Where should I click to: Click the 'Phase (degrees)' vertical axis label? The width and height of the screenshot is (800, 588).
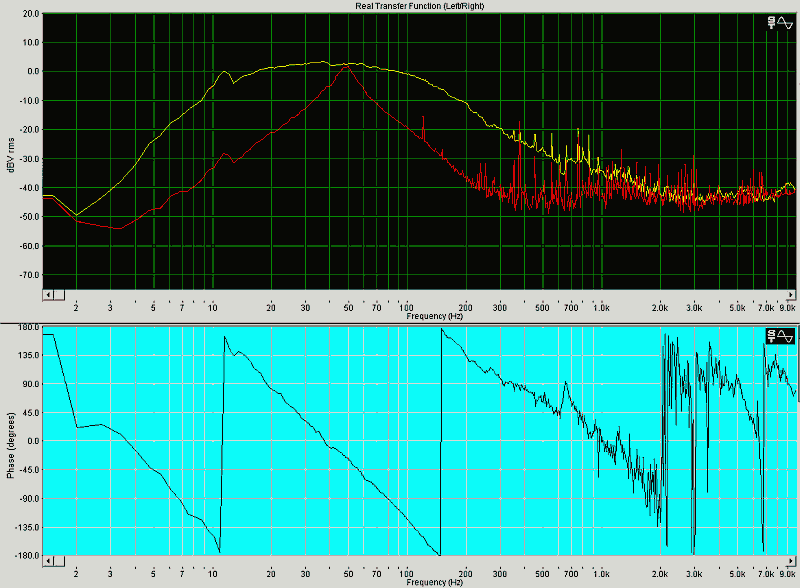pyautogui.click(x=10, y=446)
